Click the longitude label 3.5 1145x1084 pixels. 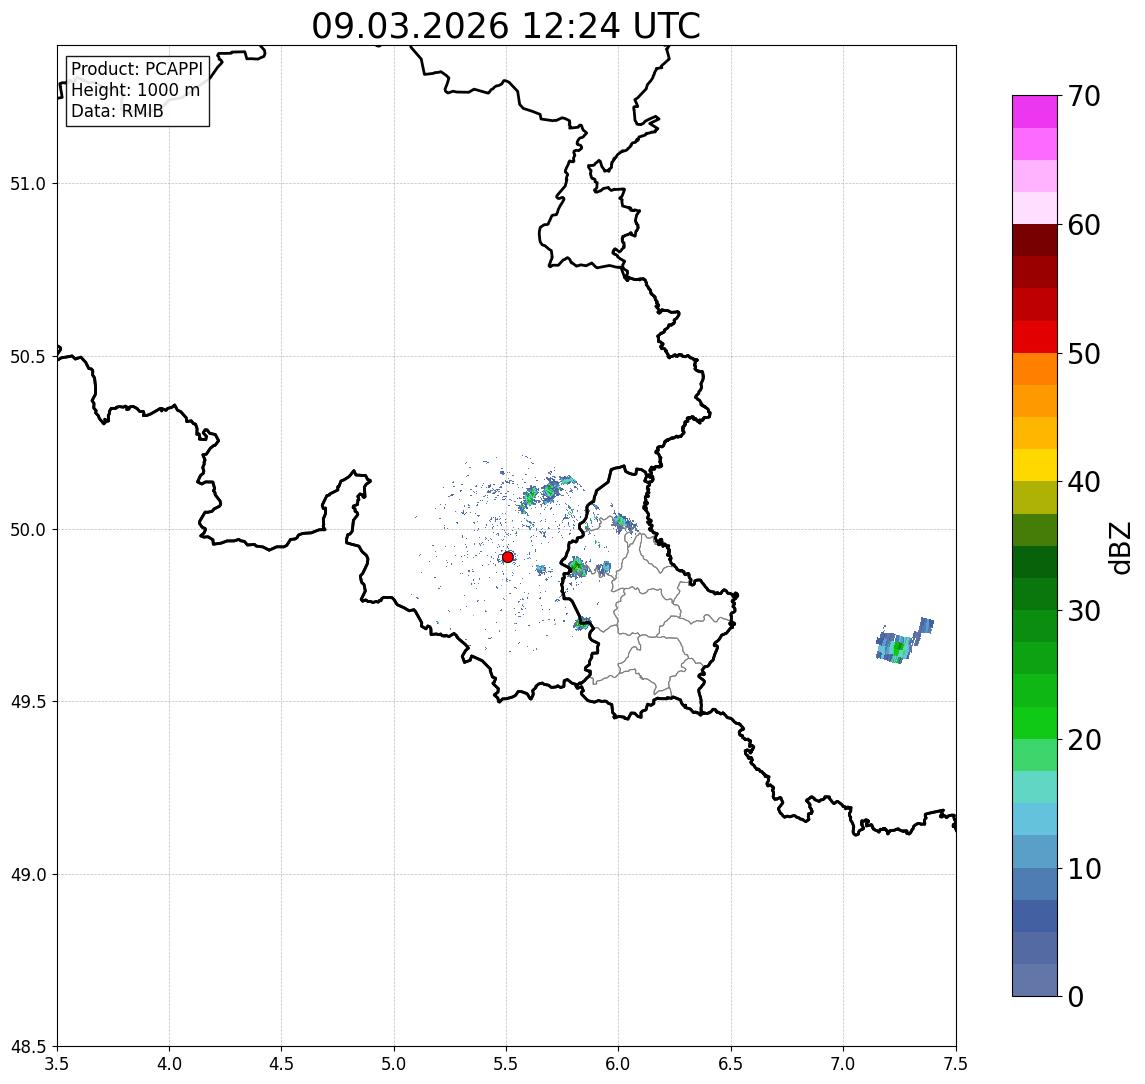57,1064
